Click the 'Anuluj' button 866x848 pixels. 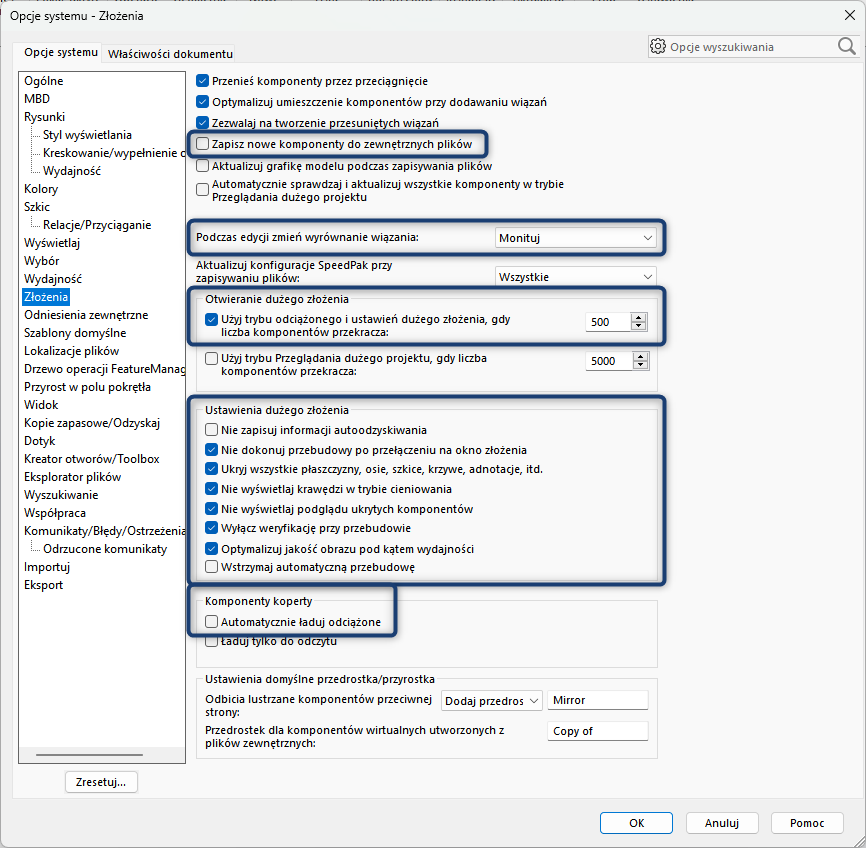tap(721, 823)
